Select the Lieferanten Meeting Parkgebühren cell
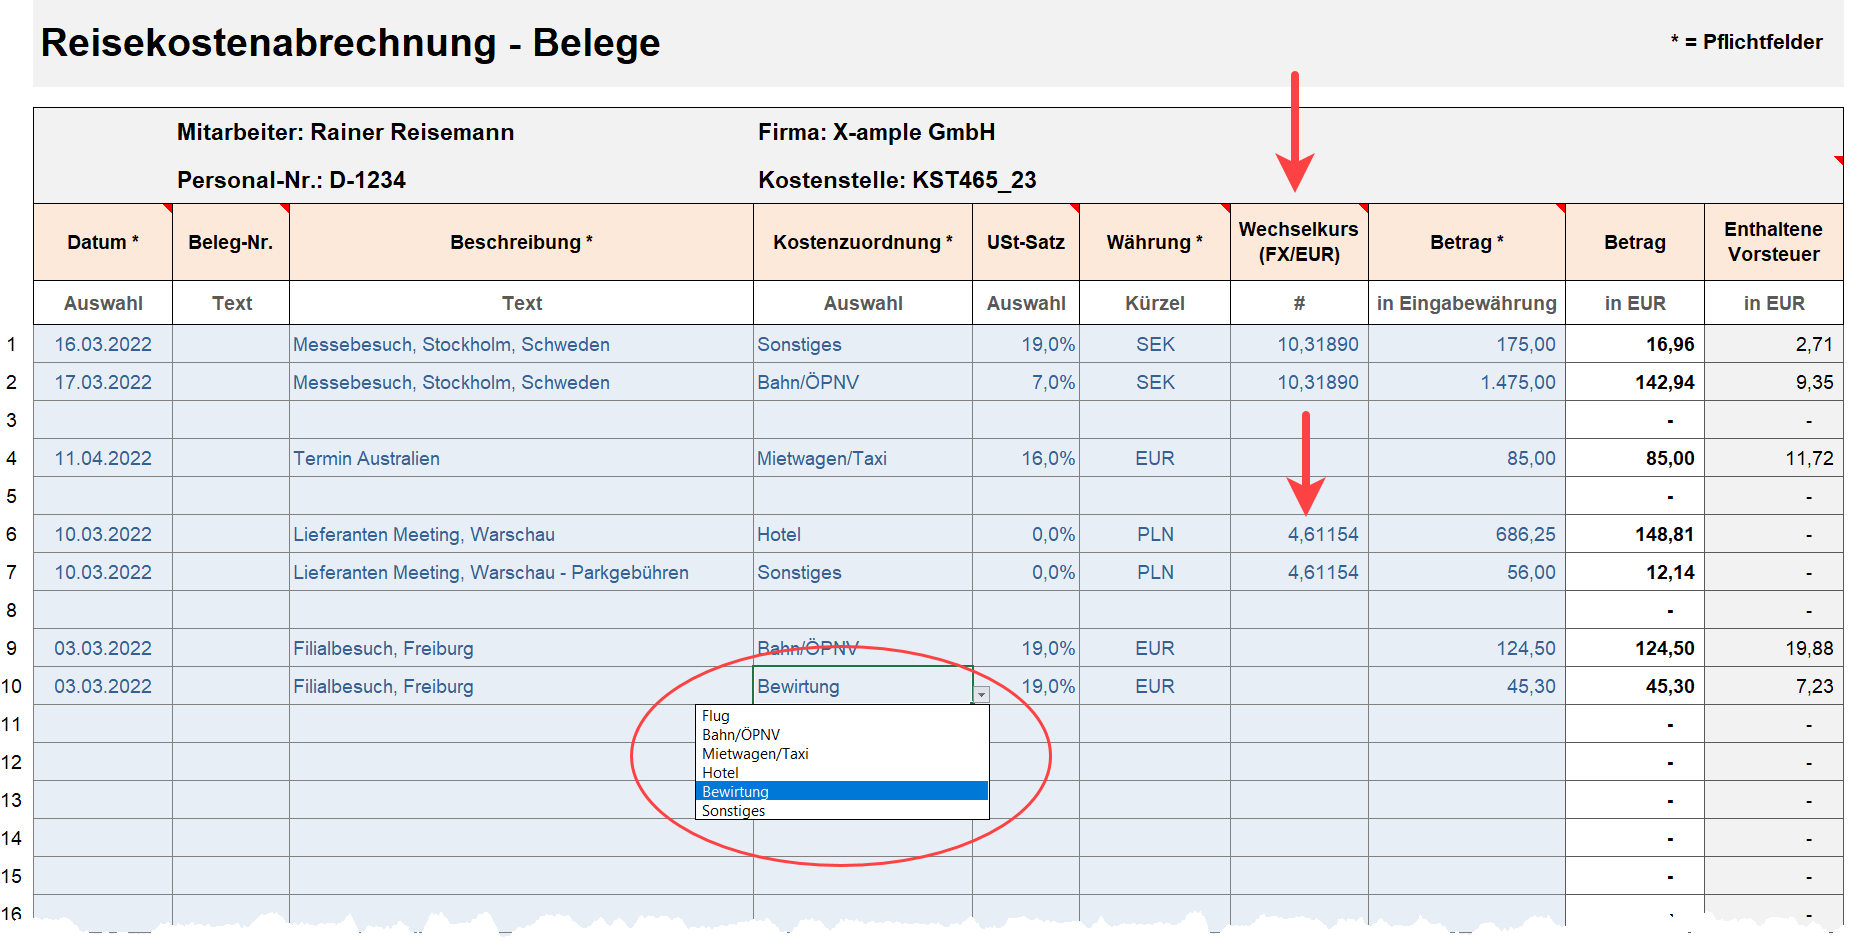Screen dimensions: 1864x941 (490, 573)
